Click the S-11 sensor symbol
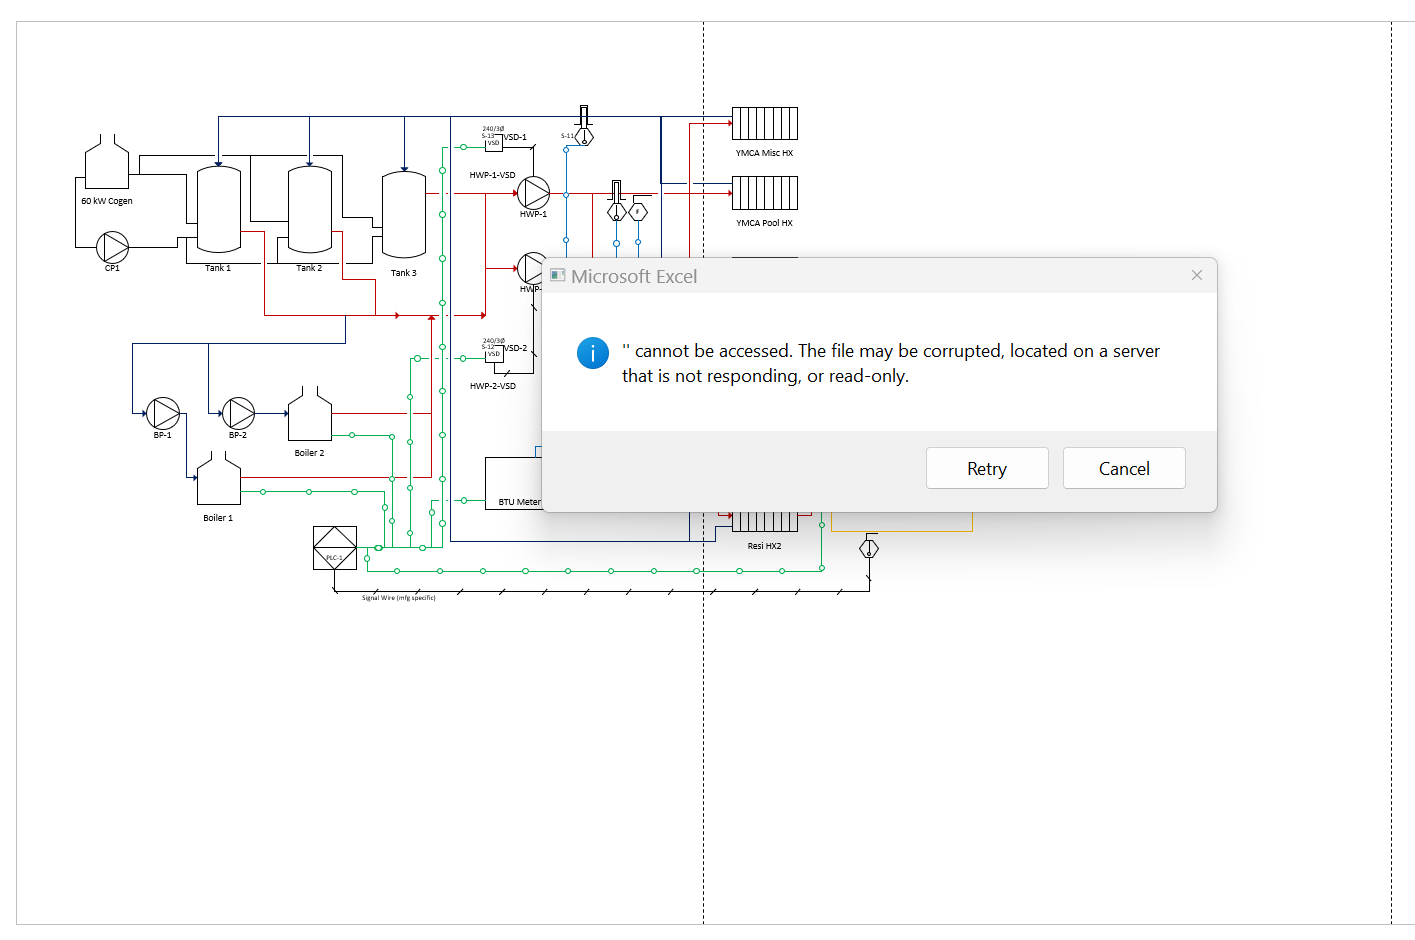This screenshot has height=940, width=1415. click(583, 135)
